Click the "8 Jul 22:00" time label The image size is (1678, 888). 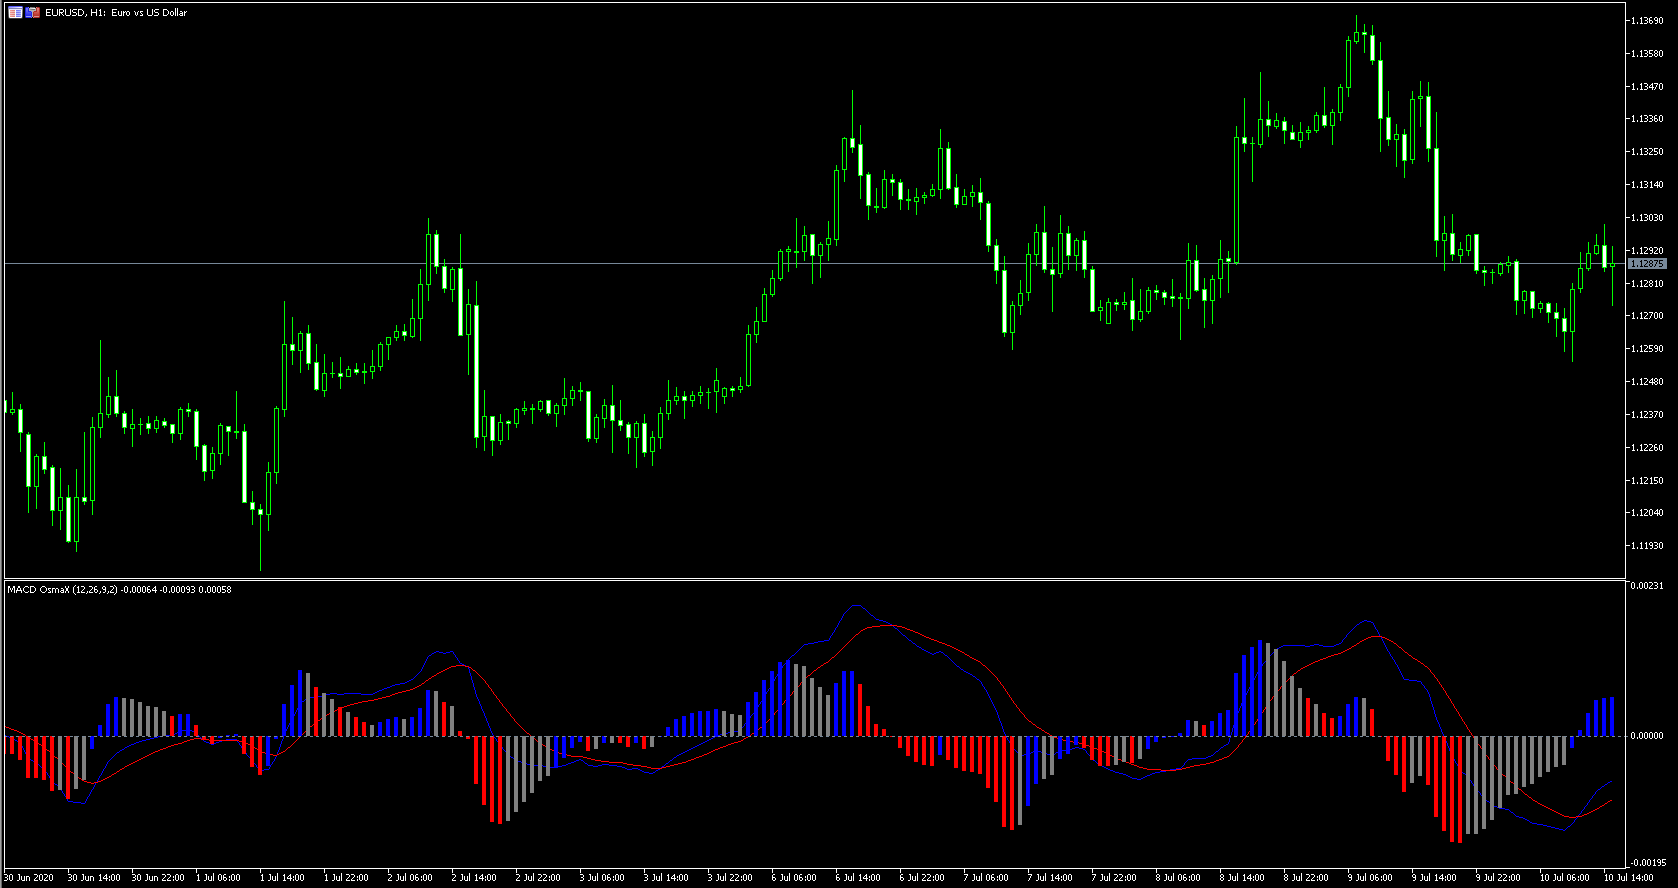(1306, 878)
